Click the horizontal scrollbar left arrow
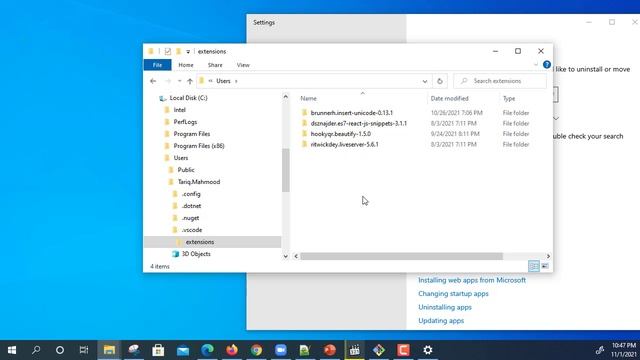Viewport: 640px width, 360px height. click(296, 256)
